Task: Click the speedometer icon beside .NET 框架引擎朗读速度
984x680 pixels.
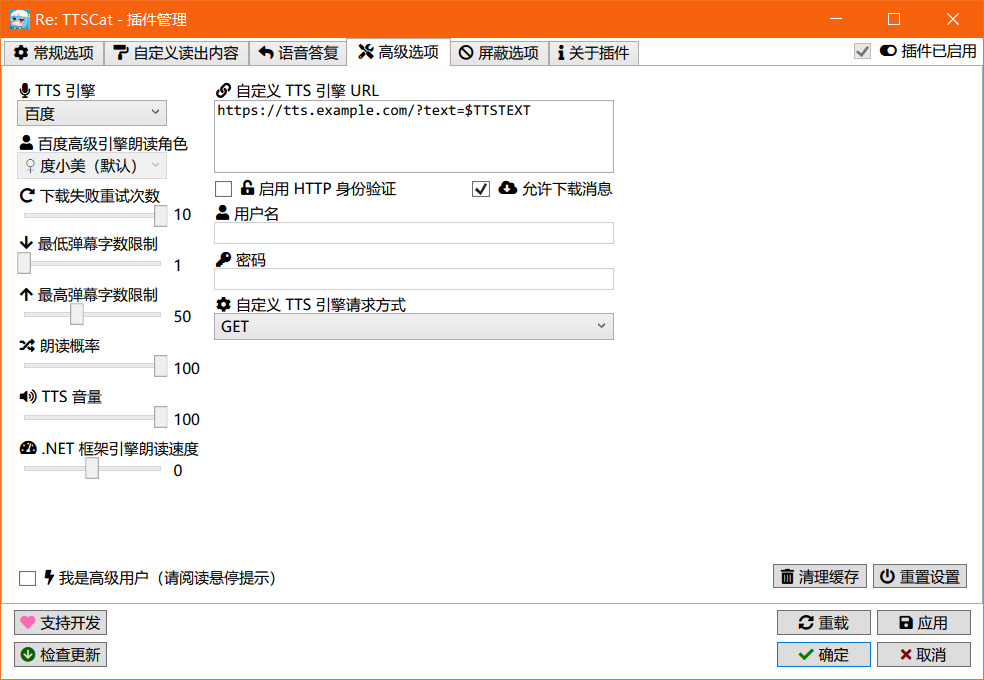Action: pyautogui.click(x=28, y=448)
